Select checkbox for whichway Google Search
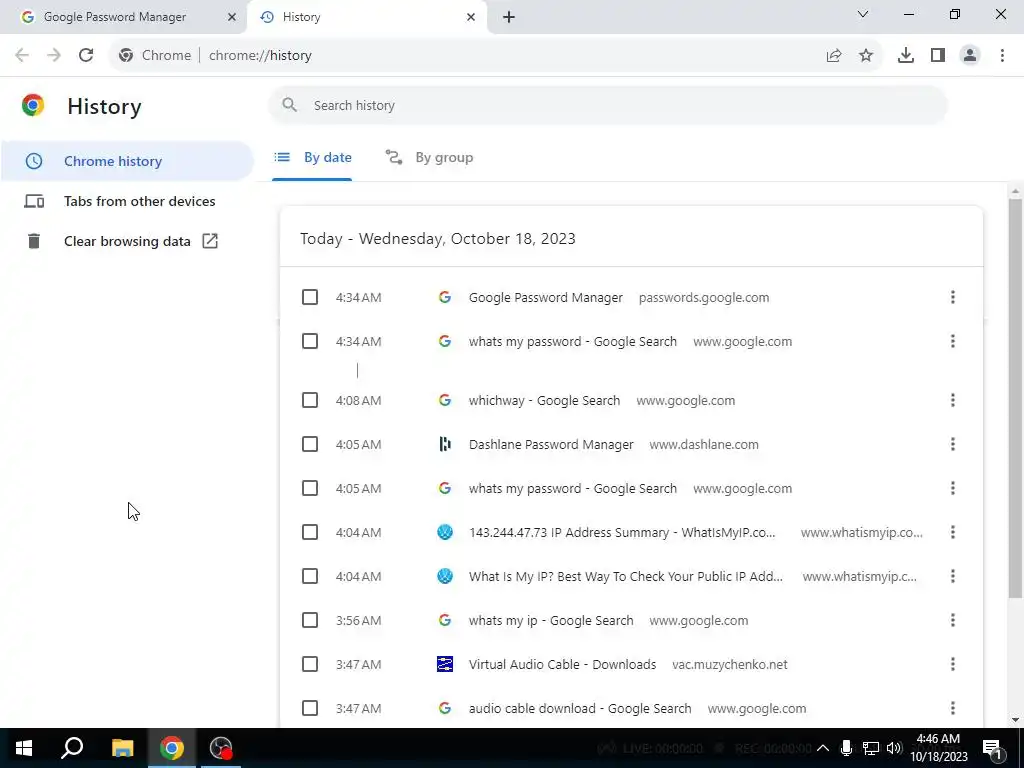This screenshot has height=768, width=1024. point(310,400)
